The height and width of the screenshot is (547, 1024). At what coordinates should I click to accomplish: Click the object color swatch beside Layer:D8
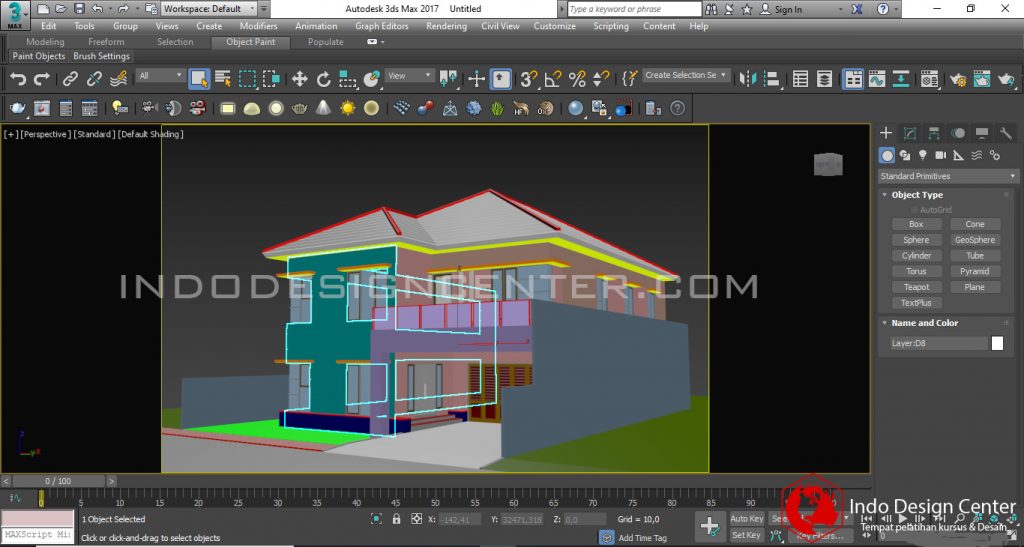click(x=997, y=343)
